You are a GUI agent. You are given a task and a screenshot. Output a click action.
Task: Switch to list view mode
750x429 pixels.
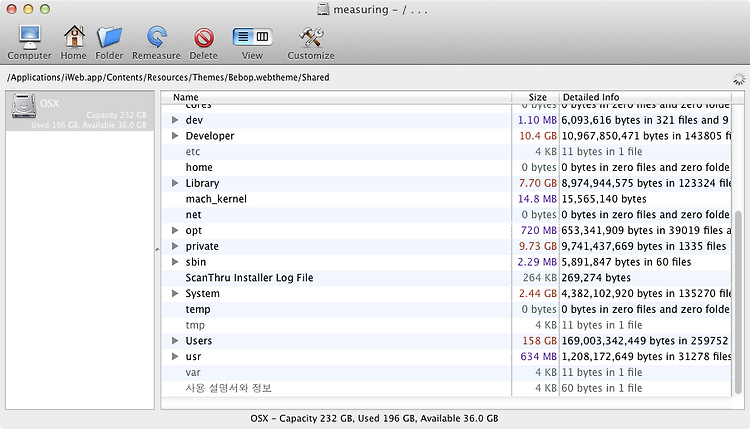[243, 36]
